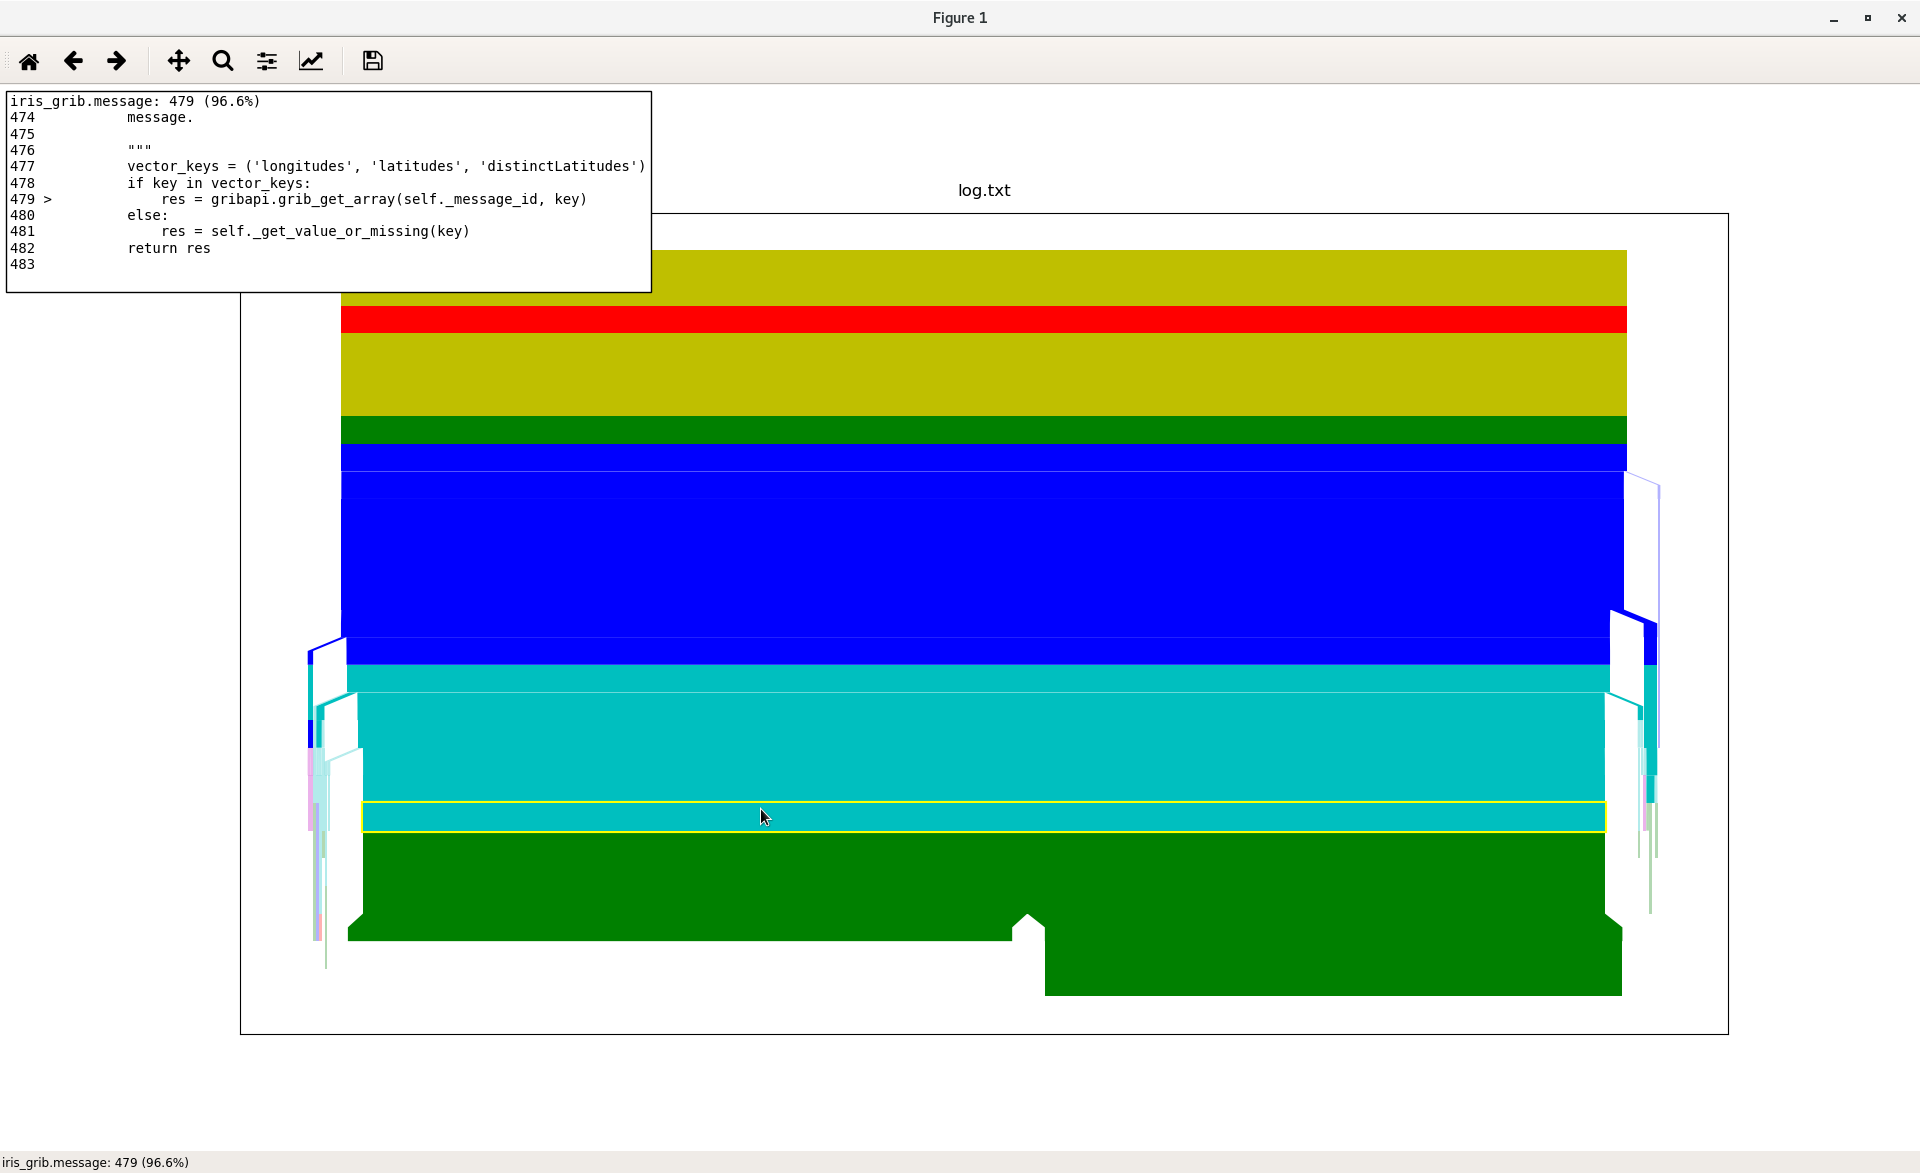Click the Figure 1 title bar text
1920x1173 pixels.
coord(959,18)
